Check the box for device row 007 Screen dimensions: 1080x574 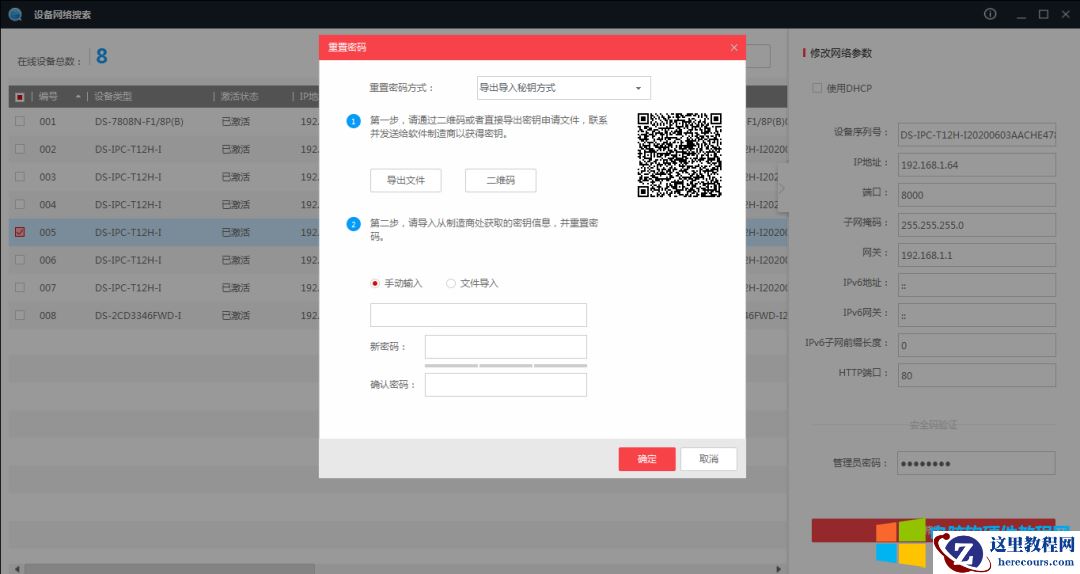(x=20, y=287)
